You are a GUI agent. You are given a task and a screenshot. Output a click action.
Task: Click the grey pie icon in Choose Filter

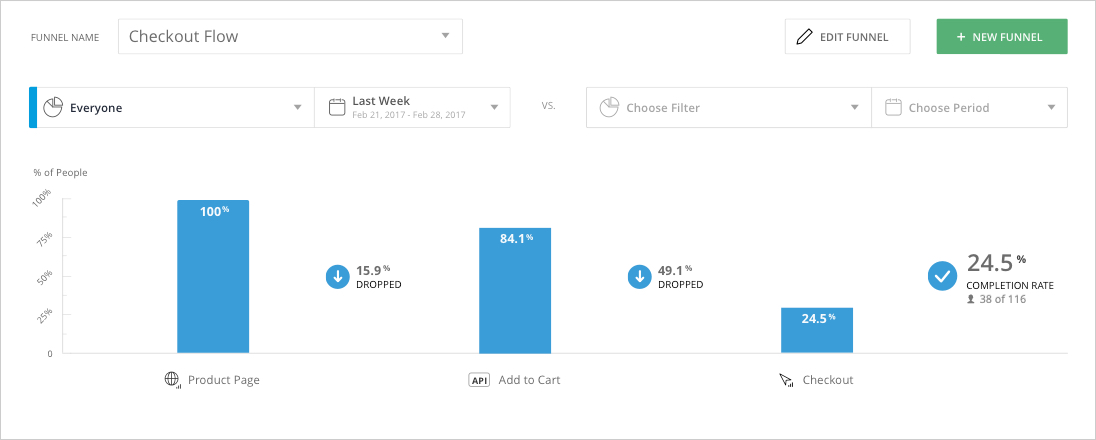[x=610, y=107]
